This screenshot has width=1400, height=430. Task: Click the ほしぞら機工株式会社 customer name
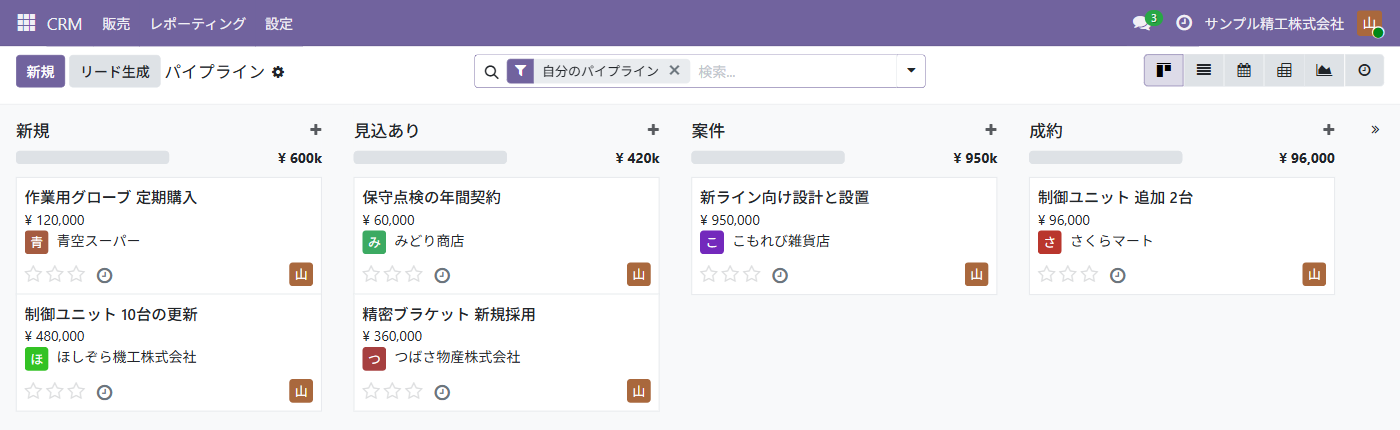126,357
